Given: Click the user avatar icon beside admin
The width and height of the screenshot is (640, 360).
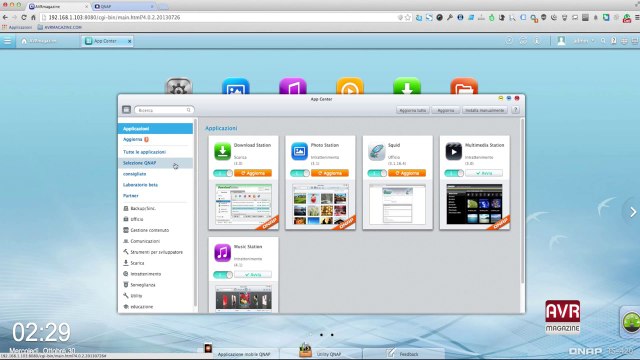Looking at the screenshot, I should [x=561, y=41].
